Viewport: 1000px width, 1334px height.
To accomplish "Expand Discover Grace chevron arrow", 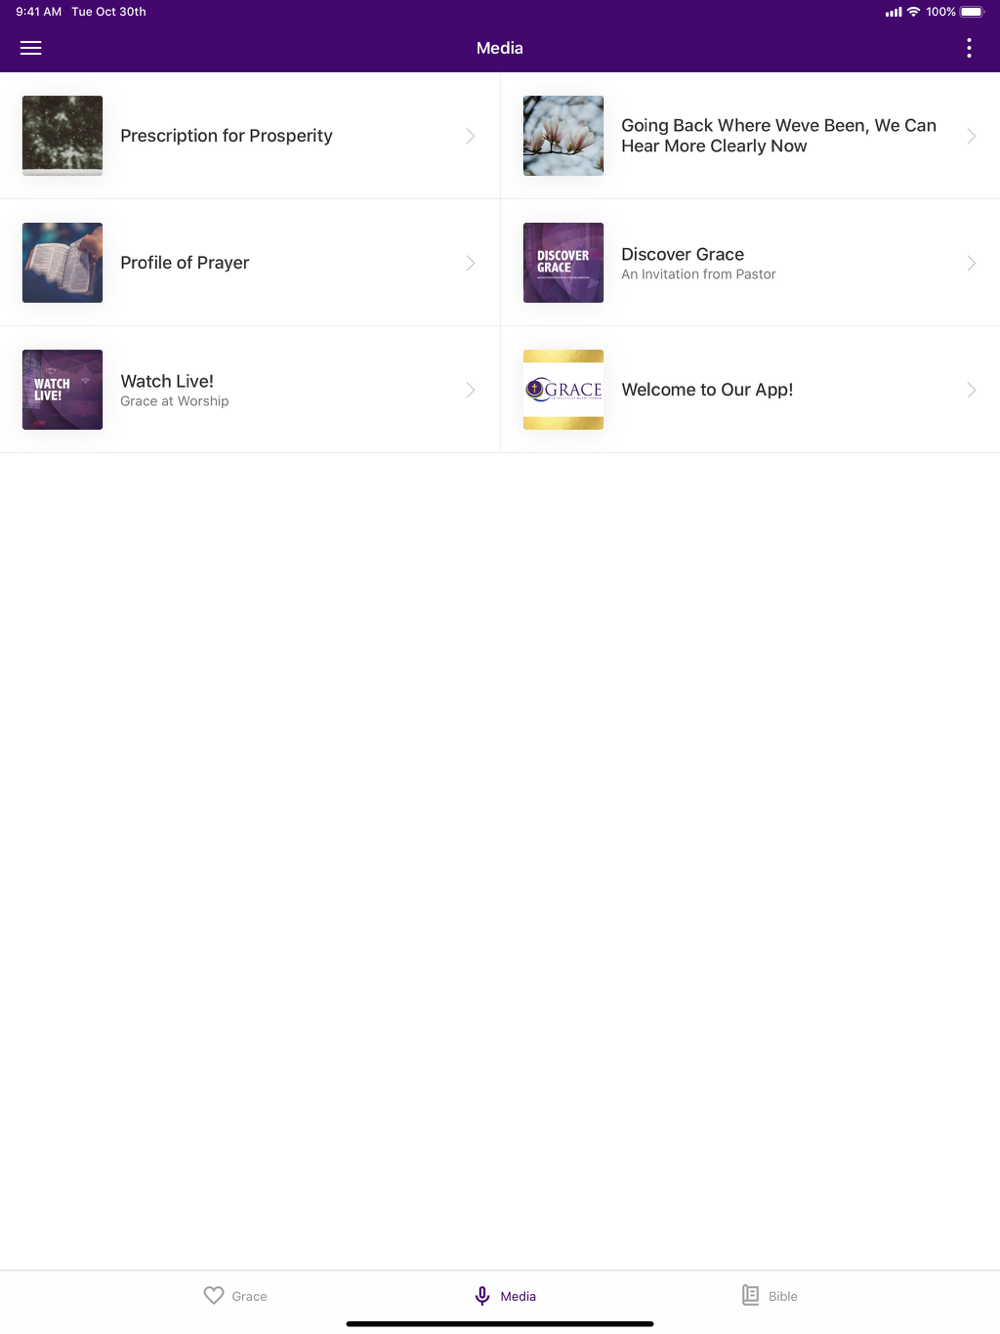I will [971, 263].
